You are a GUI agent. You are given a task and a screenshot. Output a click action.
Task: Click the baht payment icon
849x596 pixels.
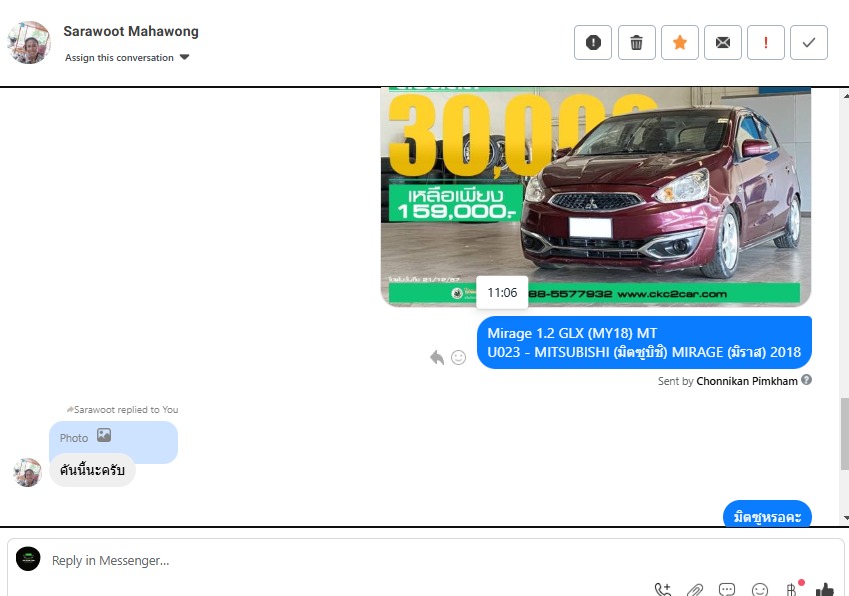point(792,589)
